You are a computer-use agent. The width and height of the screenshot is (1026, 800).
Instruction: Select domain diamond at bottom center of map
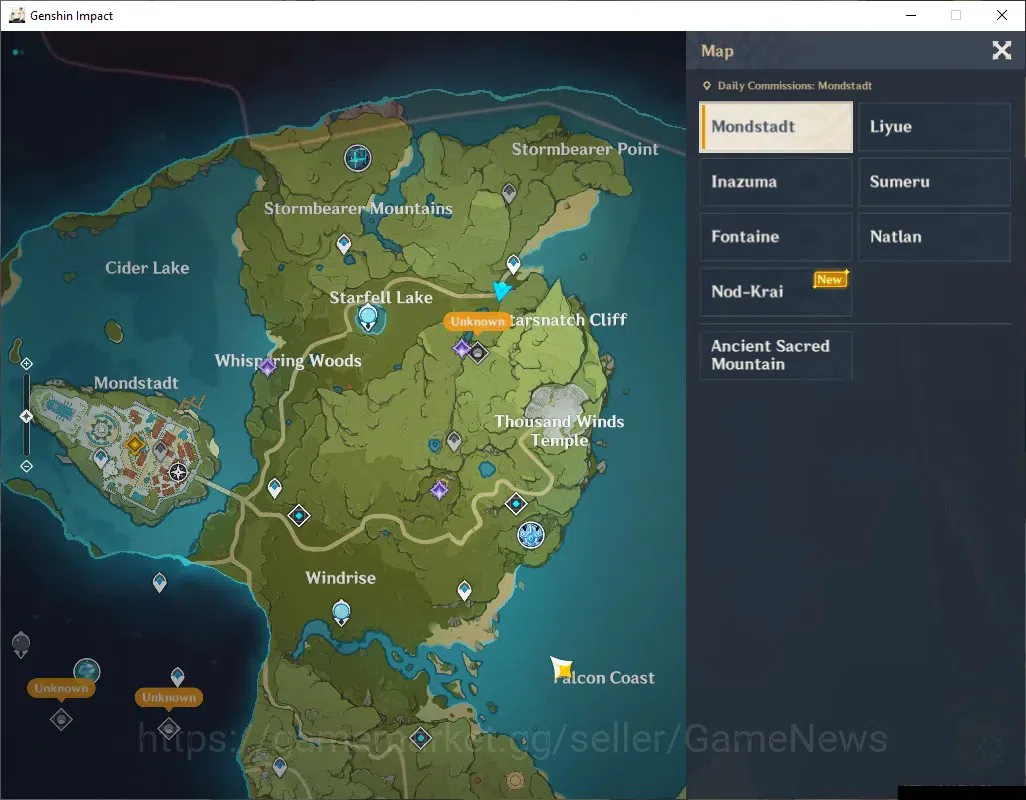[x=421, y=739]
